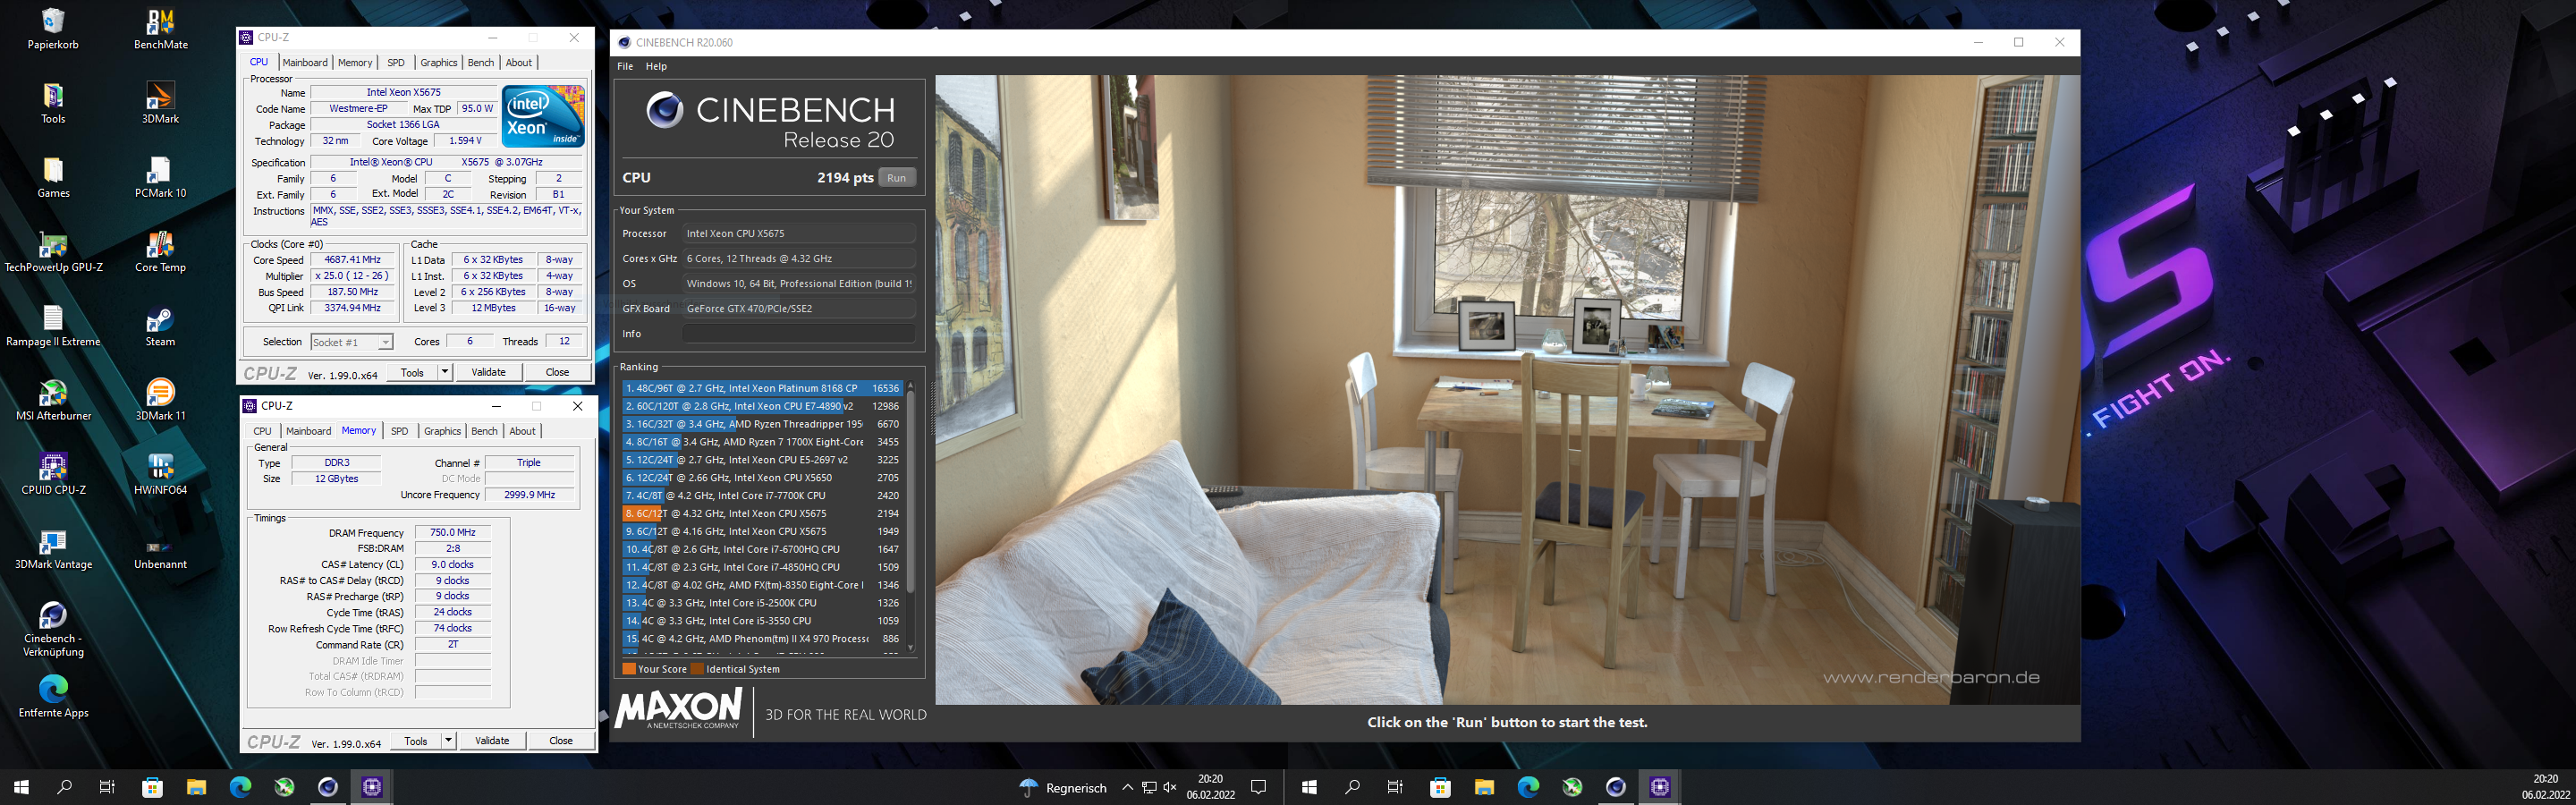Switch to the Mainboard tab in the CPU-Z window showing Core Speed

[x=305, y=63]
